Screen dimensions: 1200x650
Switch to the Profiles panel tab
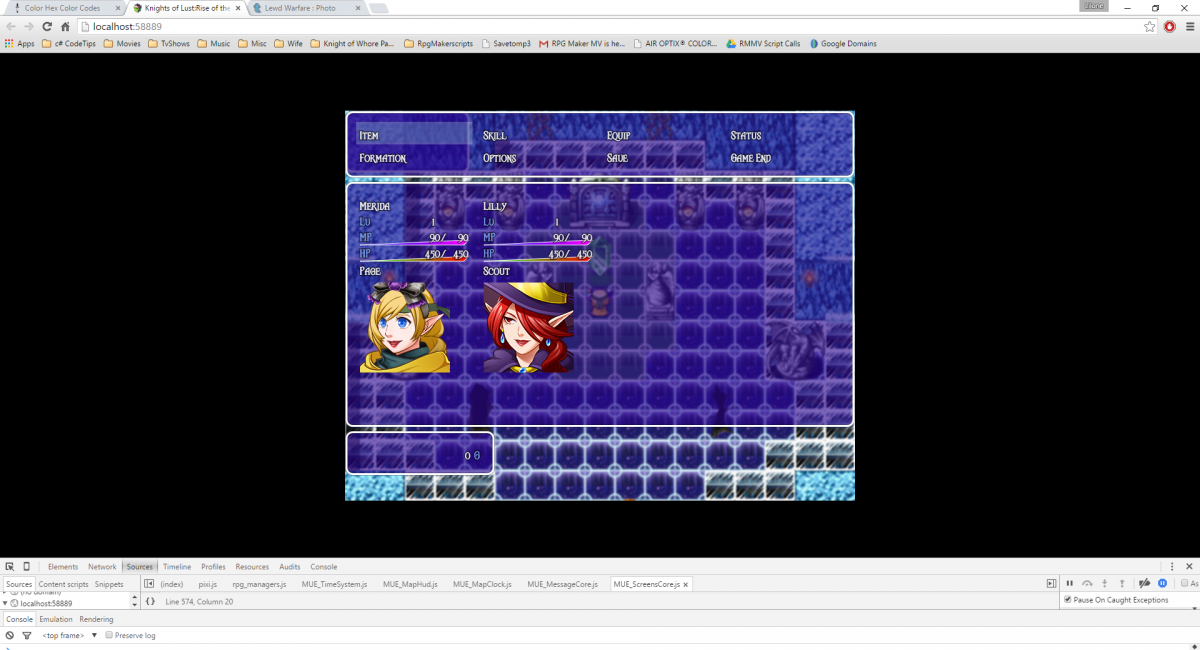pos(213,566)
